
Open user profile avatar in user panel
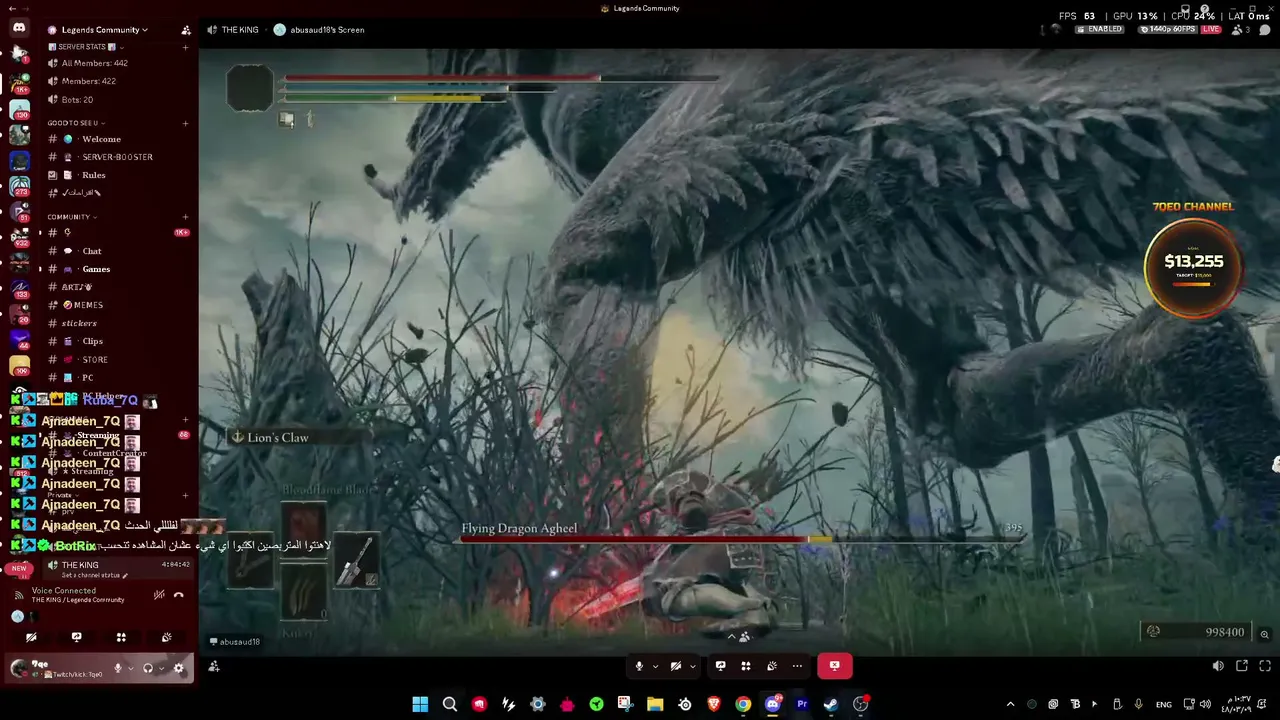(19, 668)
